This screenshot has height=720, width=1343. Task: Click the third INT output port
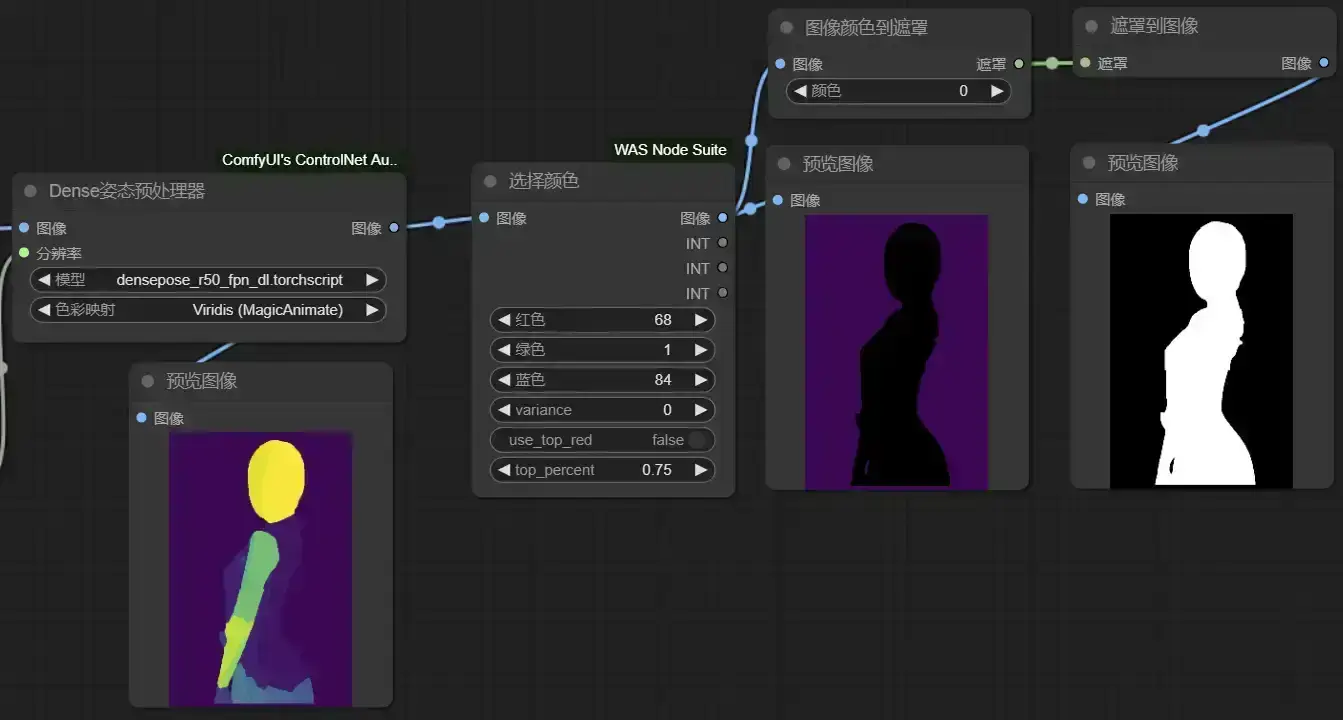click(x=722, y=293)
